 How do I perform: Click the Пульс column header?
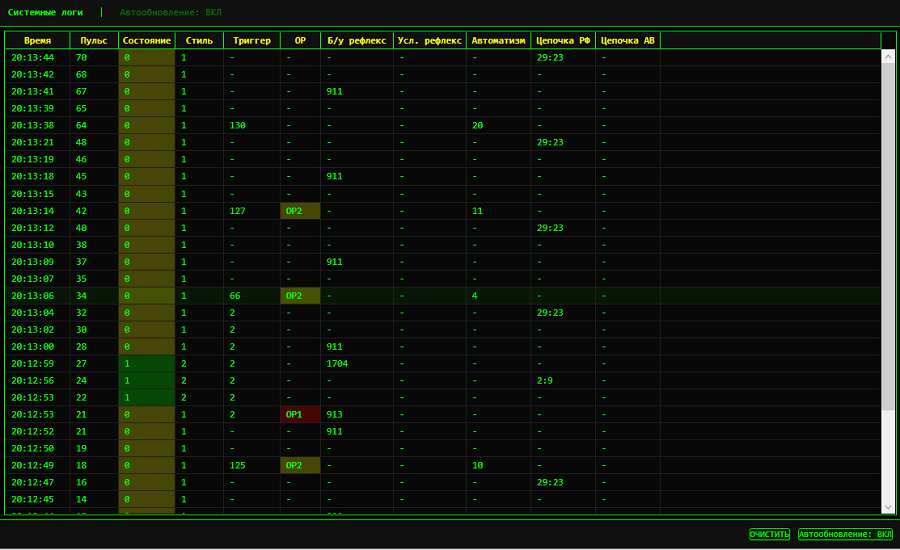pyautogui.click(x=94, y=40)
